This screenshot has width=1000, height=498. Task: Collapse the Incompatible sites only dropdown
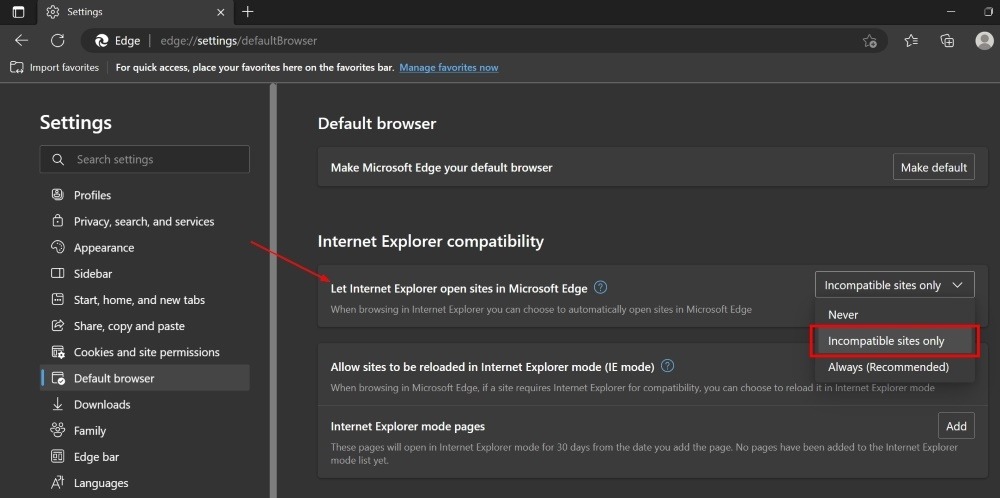click(x=895, y=284)
